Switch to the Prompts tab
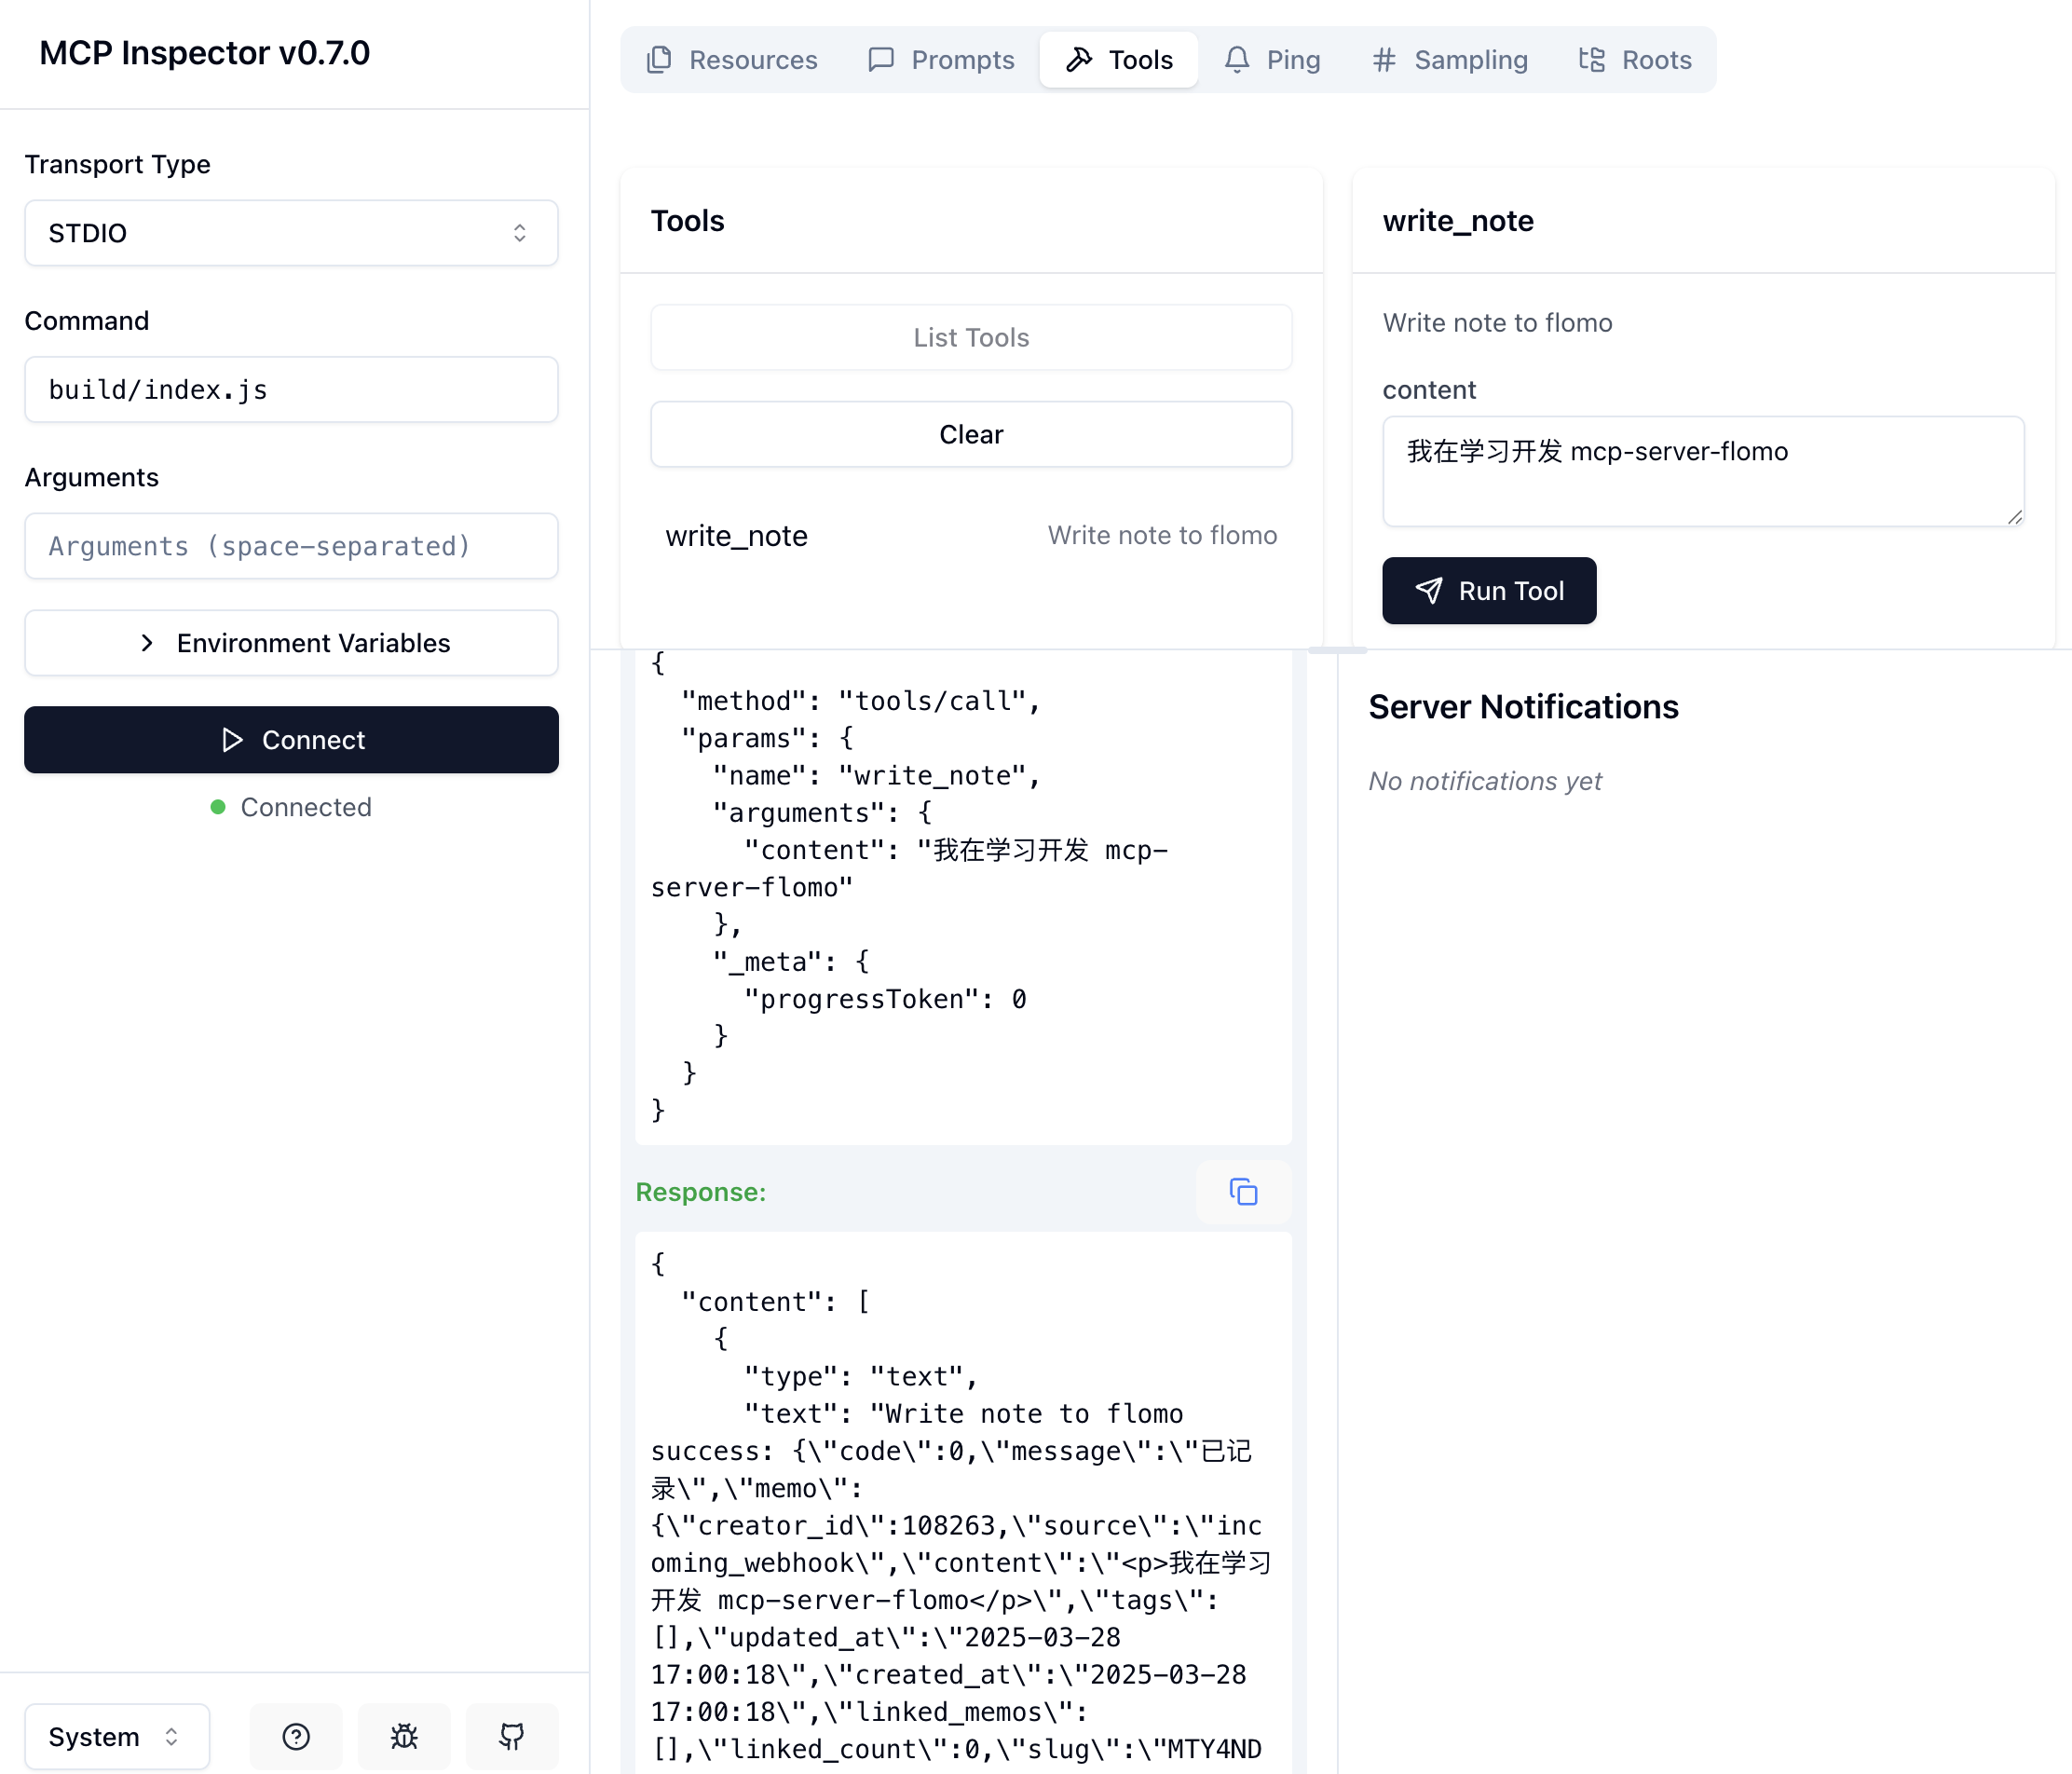This screenshot has height=1774, width=2072. click(x=941, y=60)
